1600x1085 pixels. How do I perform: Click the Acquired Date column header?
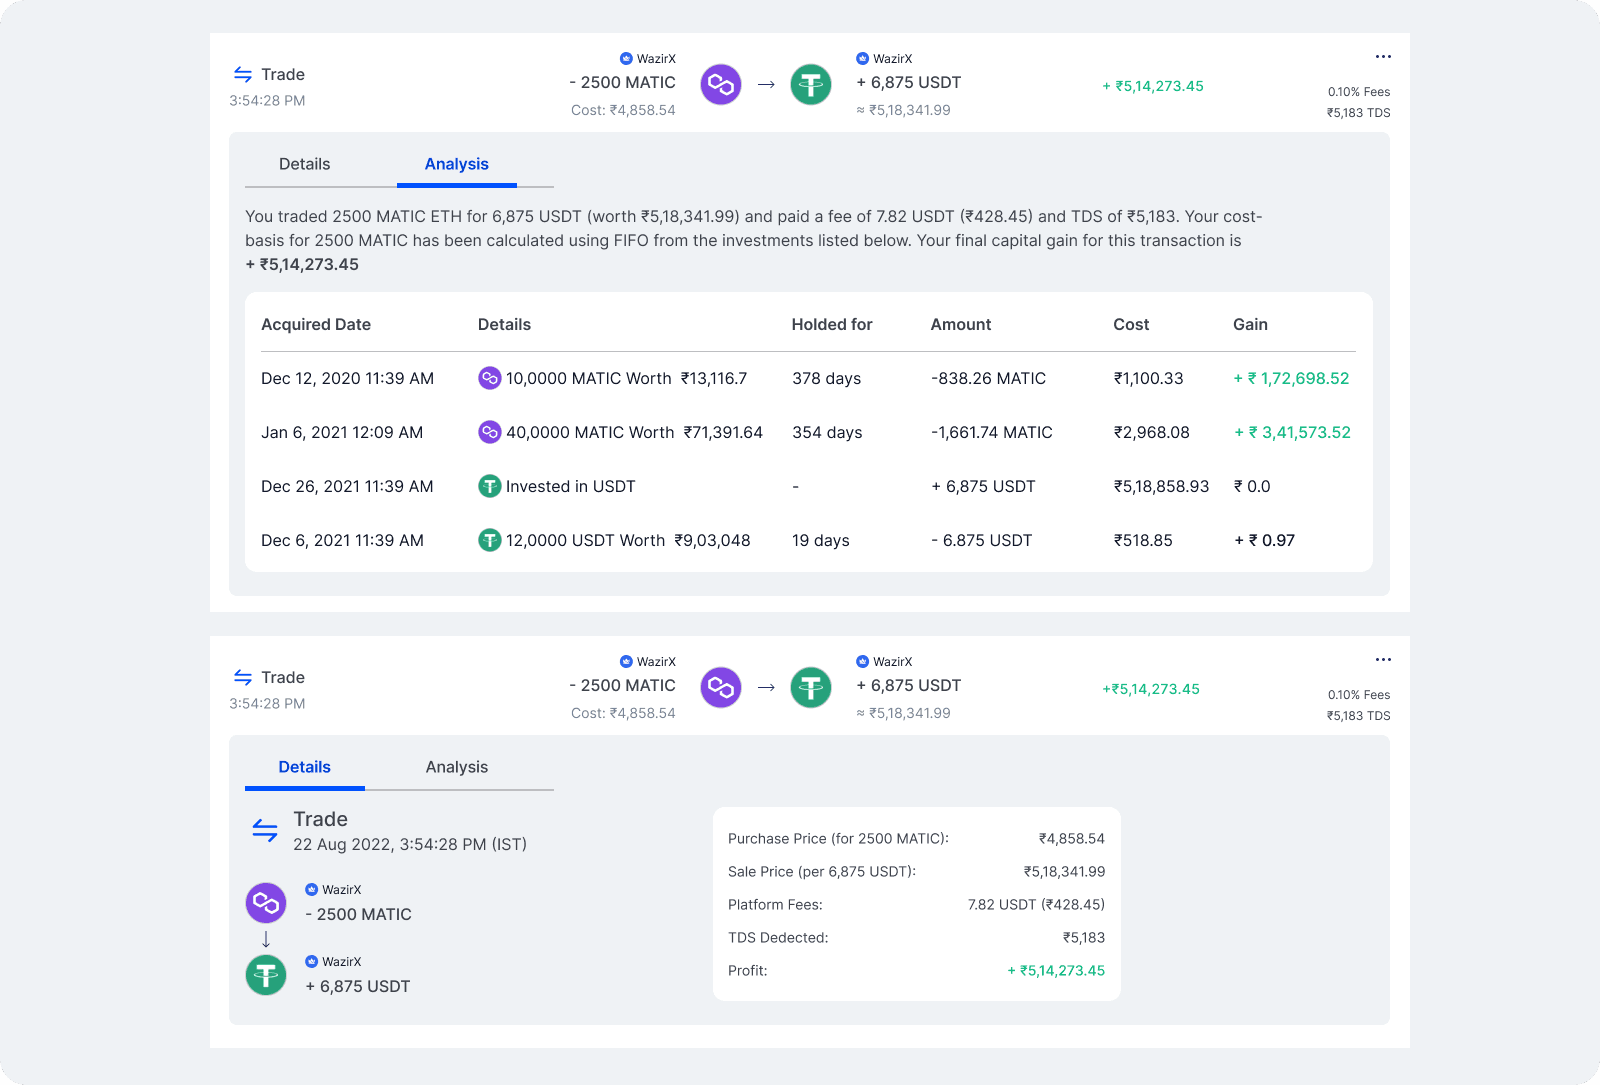[x=316, y=324]
